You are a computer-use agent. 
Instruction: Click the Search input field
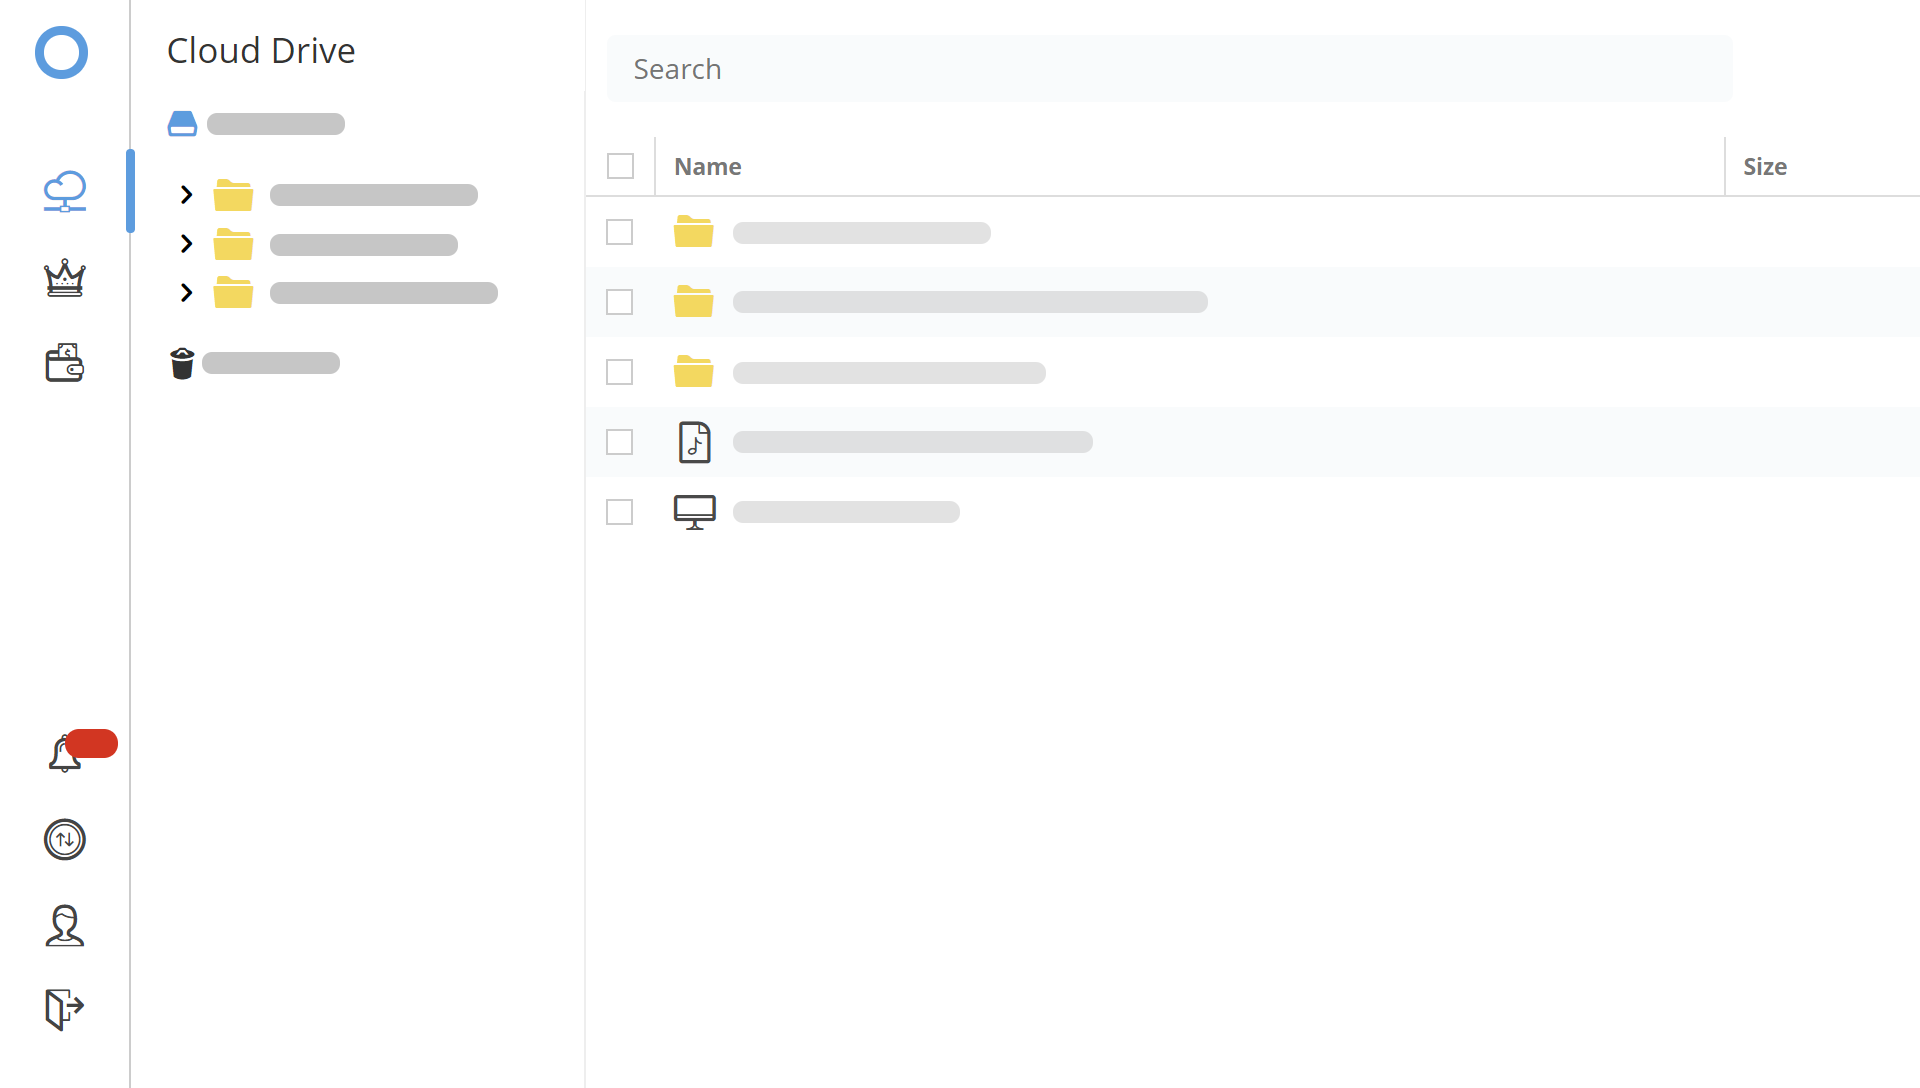(1168, 68)
